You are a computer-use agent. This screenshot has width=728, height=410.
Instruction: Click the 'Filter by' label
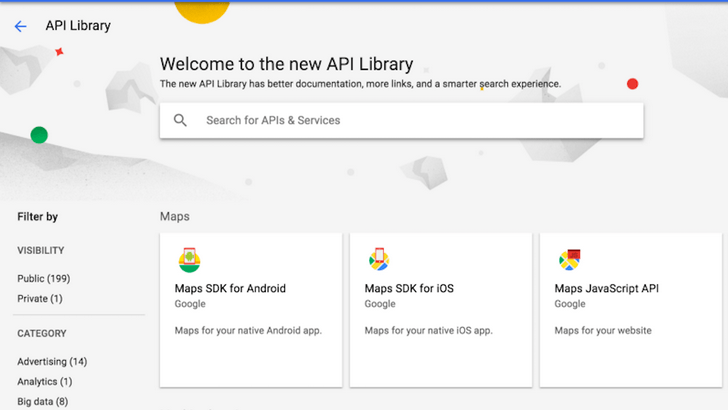click(x=38, y=217)
